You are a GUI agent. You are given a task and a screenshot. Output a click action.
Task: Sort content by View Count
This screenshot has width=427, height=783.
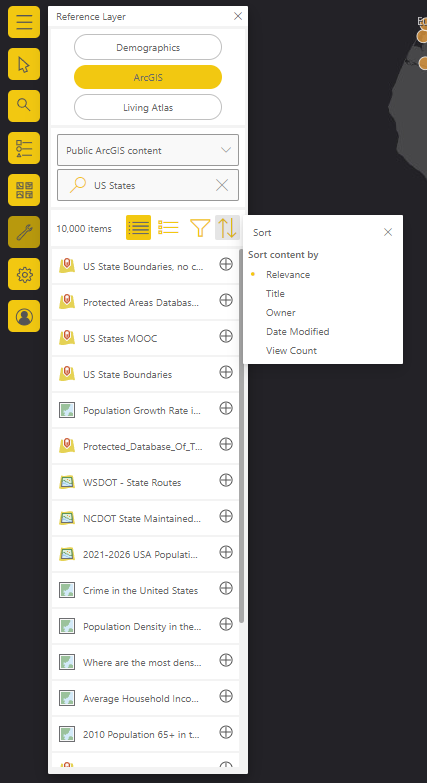[x=291, y=351]
